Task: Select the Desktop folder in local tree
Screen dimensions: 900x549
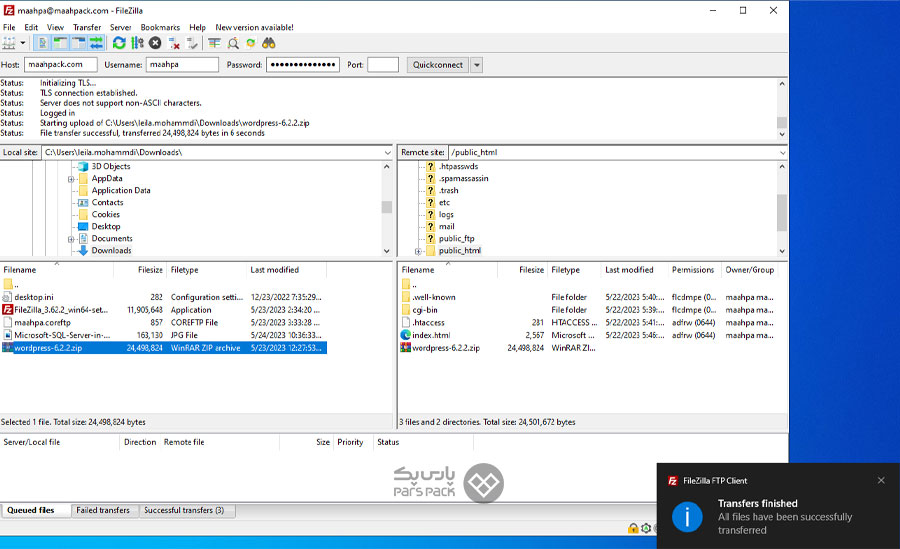Action: point(106,227)
